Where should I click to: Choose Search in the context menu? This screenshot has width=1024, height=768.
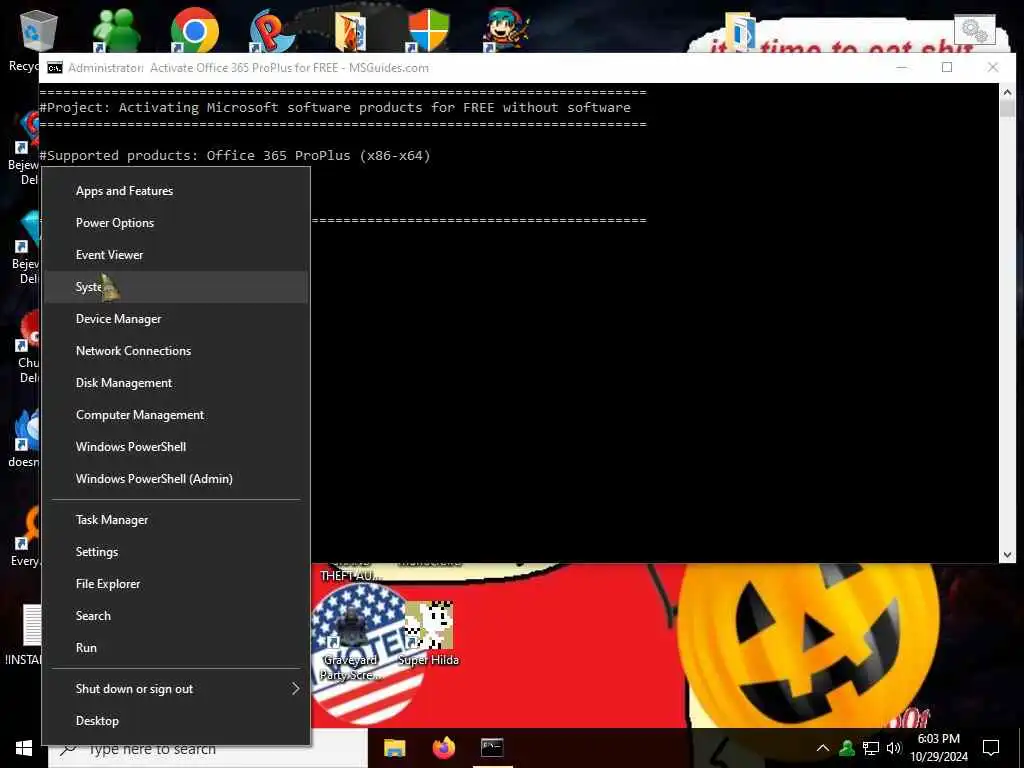point(176,616)
